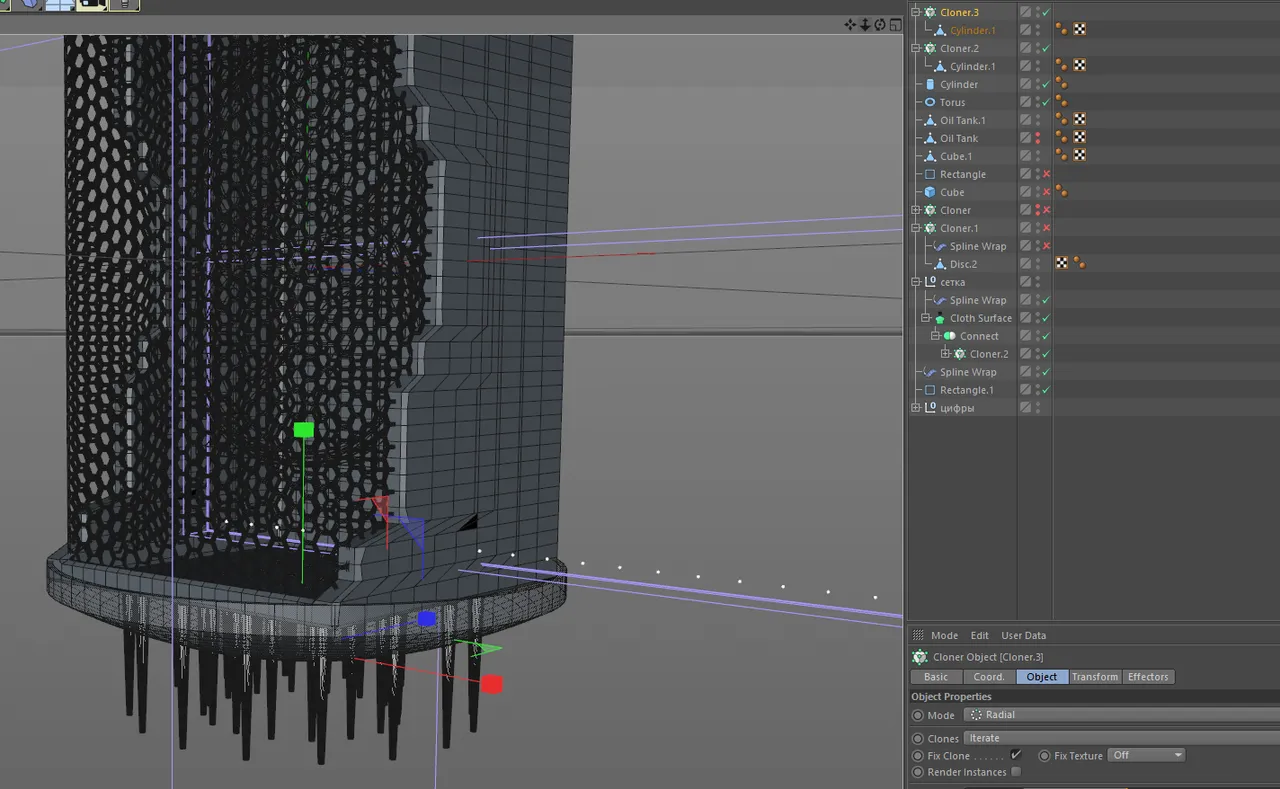Select the Object tab

tap(1042, 677)
